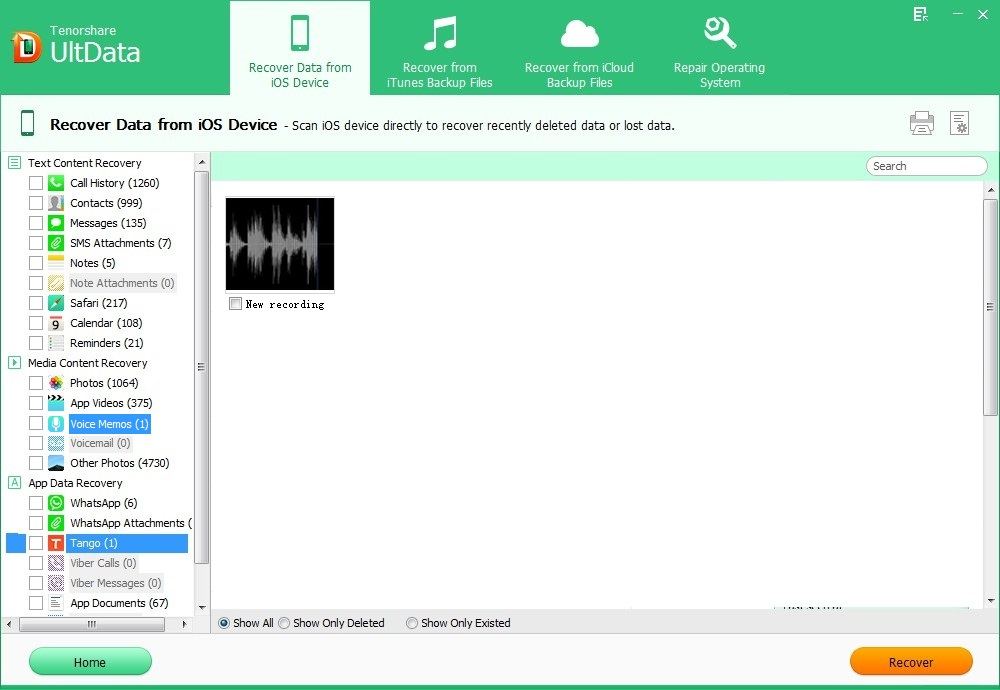Collapse the Text Content Recovery group
The image size is (1000, 690).
(14, 163)
